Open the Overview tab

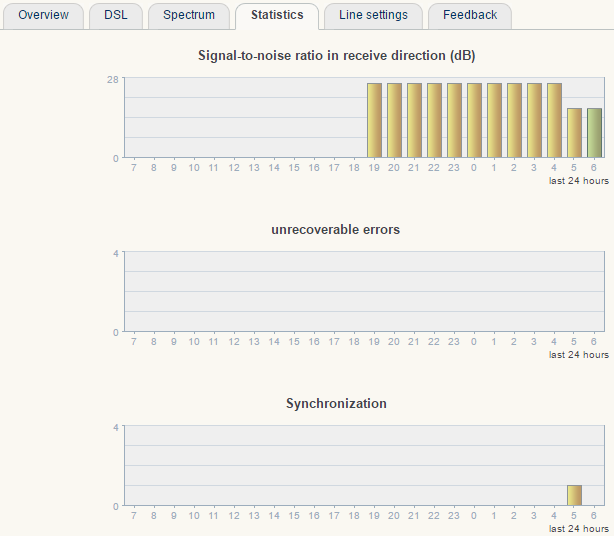(43, 16)
